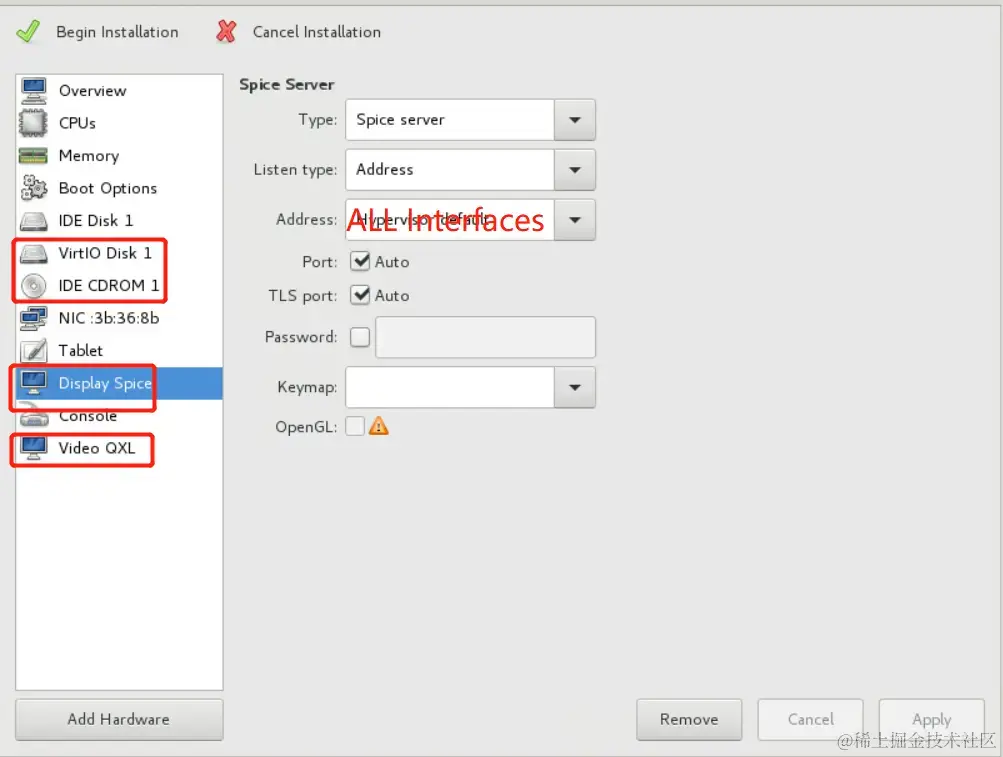Select the Memory RAM stick icon
The width and height of the screenshot is (1003, 757).
pos(33,155)
